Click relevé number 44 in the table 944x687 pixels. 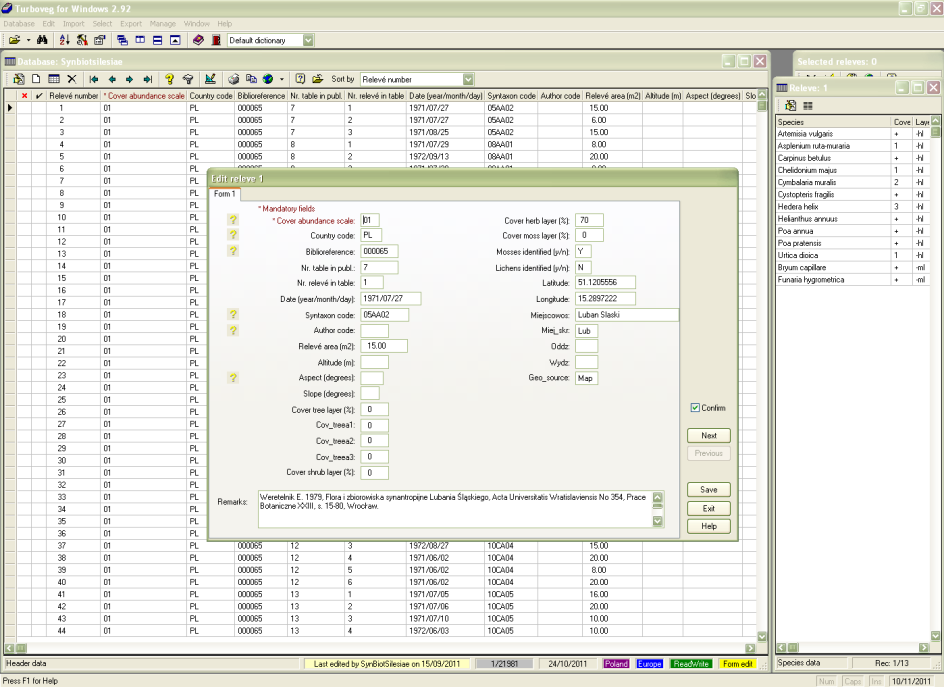(x=61, y=630)
